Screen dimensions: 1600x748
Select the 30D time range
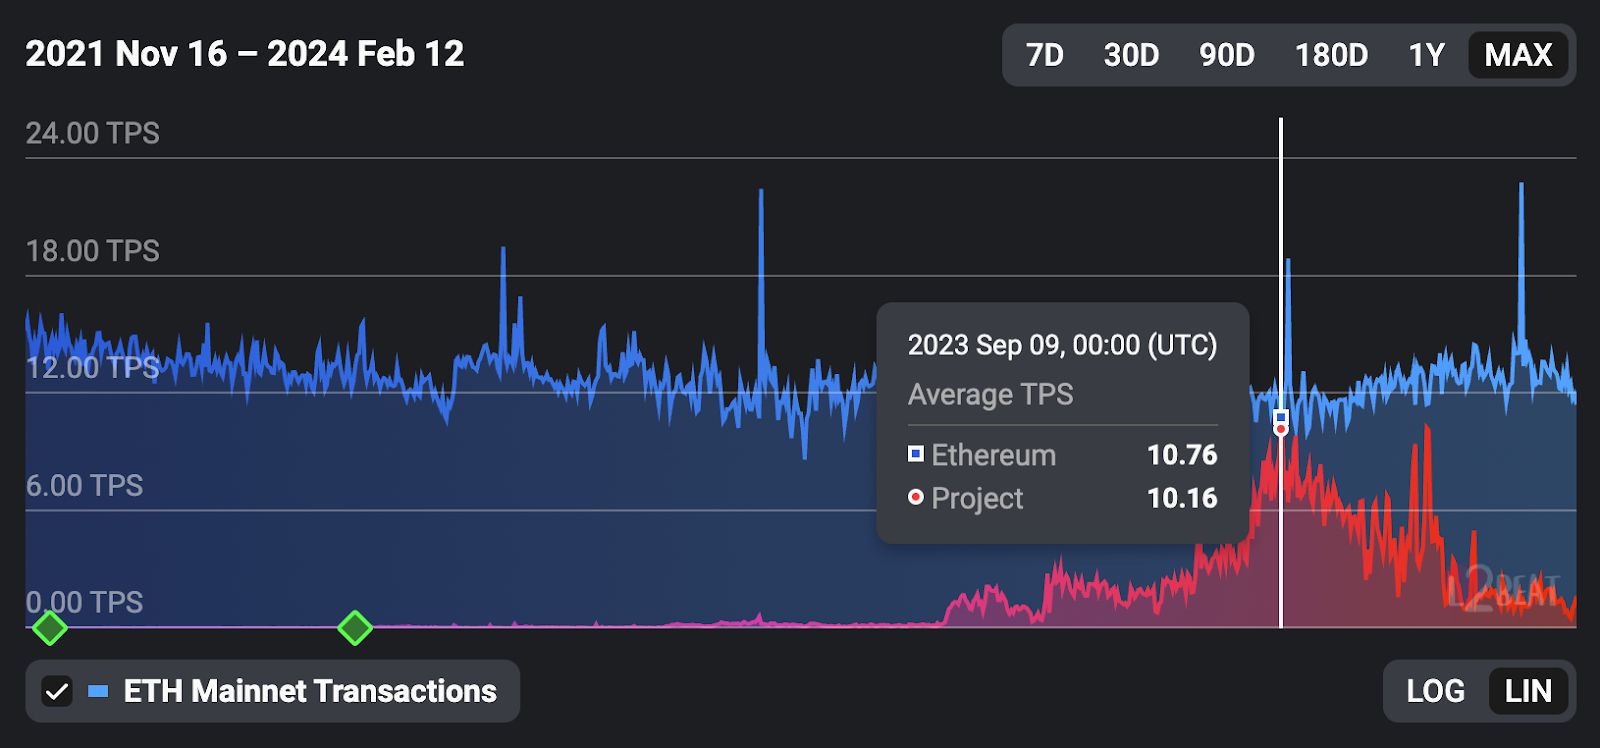[x=1131, y=55]
